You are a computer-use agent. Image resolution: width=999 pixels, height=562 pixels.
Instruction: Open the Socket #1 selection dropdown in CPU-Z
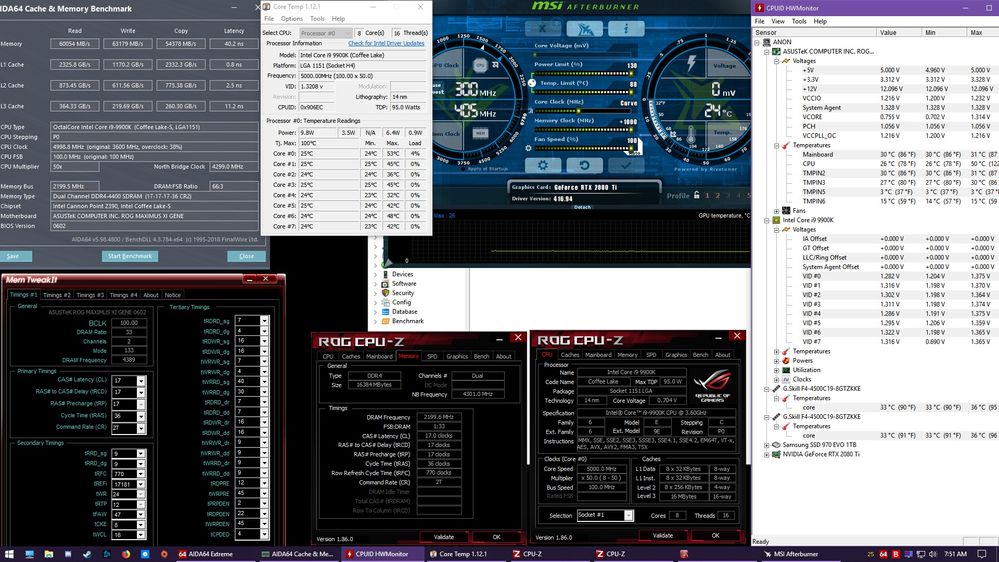pos(628,515)
